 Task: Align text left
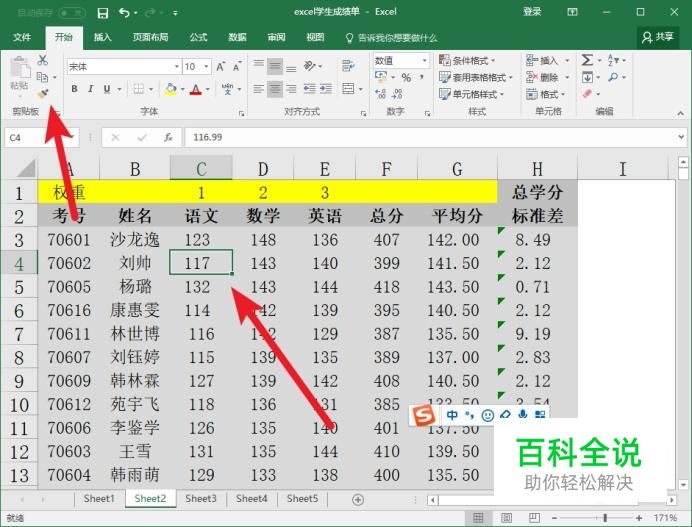259,89
